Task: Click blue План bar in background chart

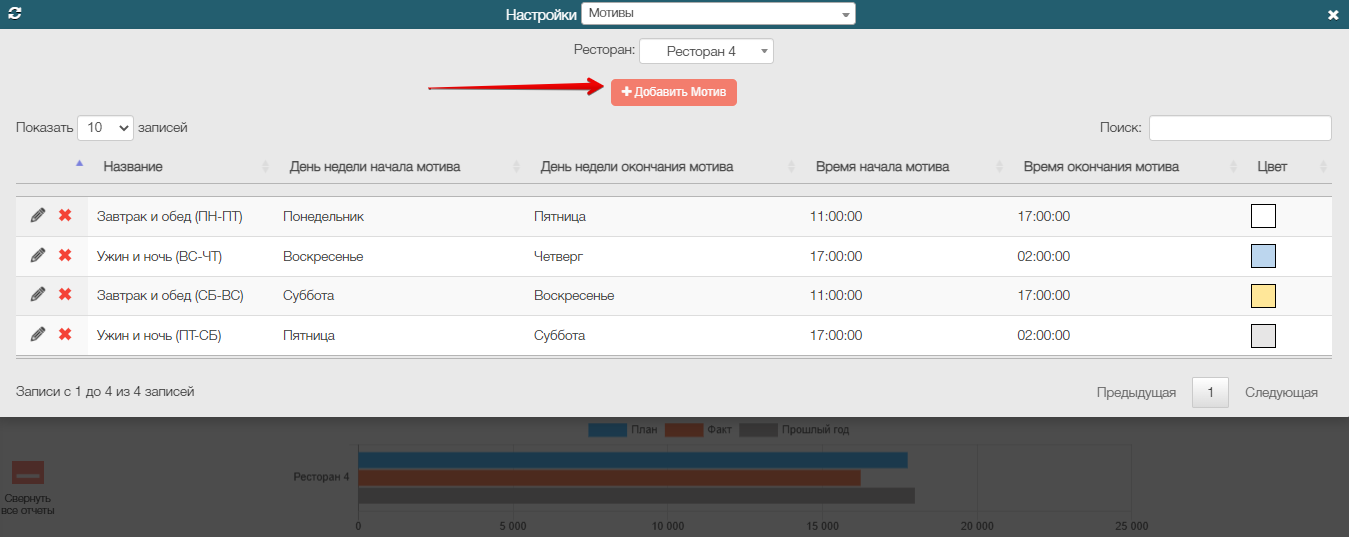Action: point(633,460)
